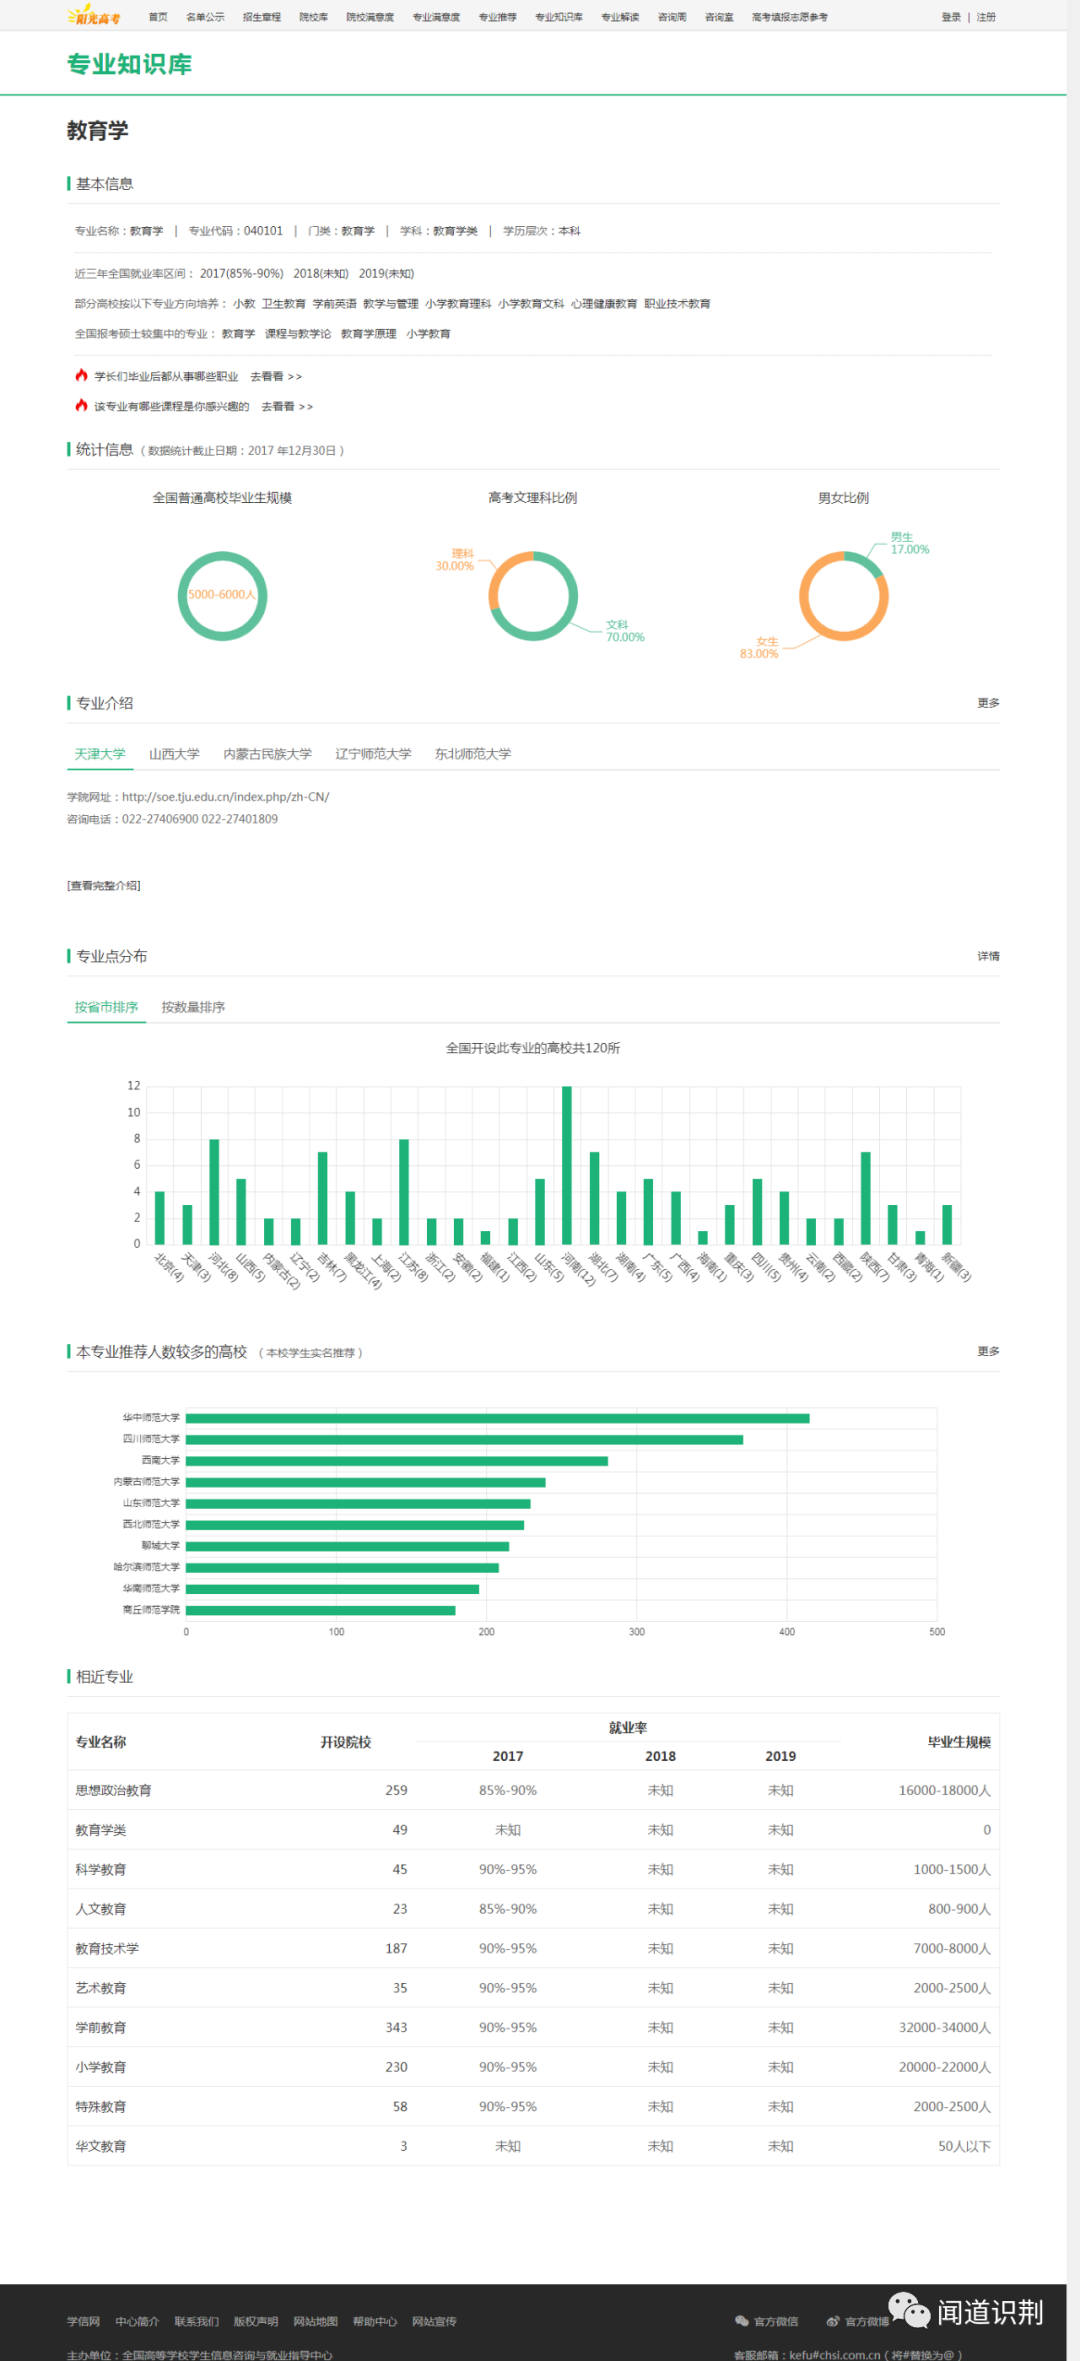Switch to 按数量排序 tab

(193, 1007)
